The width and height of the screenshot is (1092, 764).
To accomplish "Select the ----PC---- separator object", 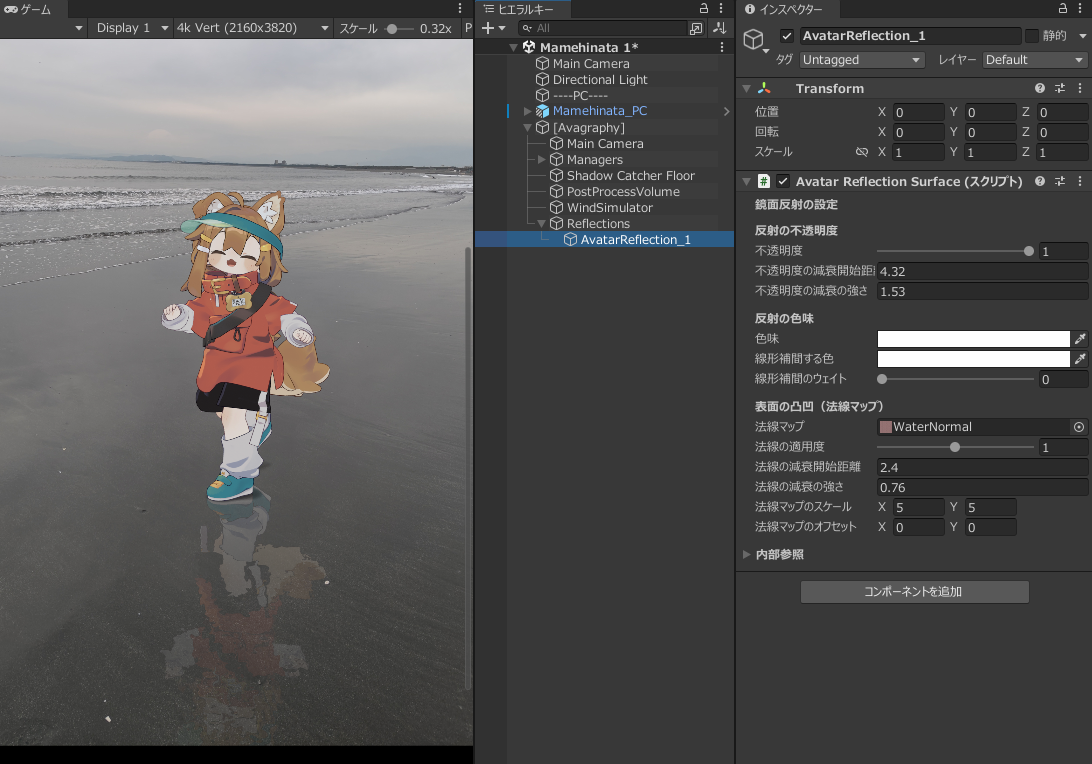I will (580, 95).
